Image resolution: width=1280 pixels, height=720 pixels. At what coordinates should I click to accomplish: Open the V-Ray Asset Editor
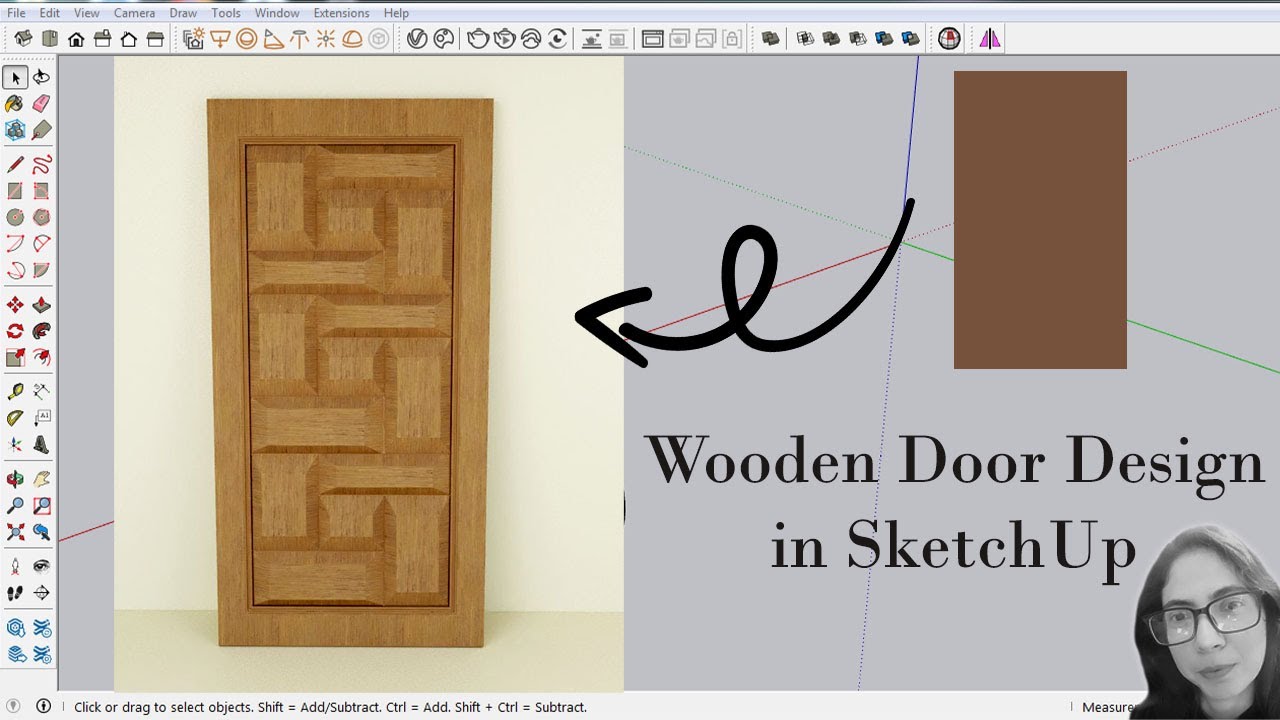pos(417,39)
